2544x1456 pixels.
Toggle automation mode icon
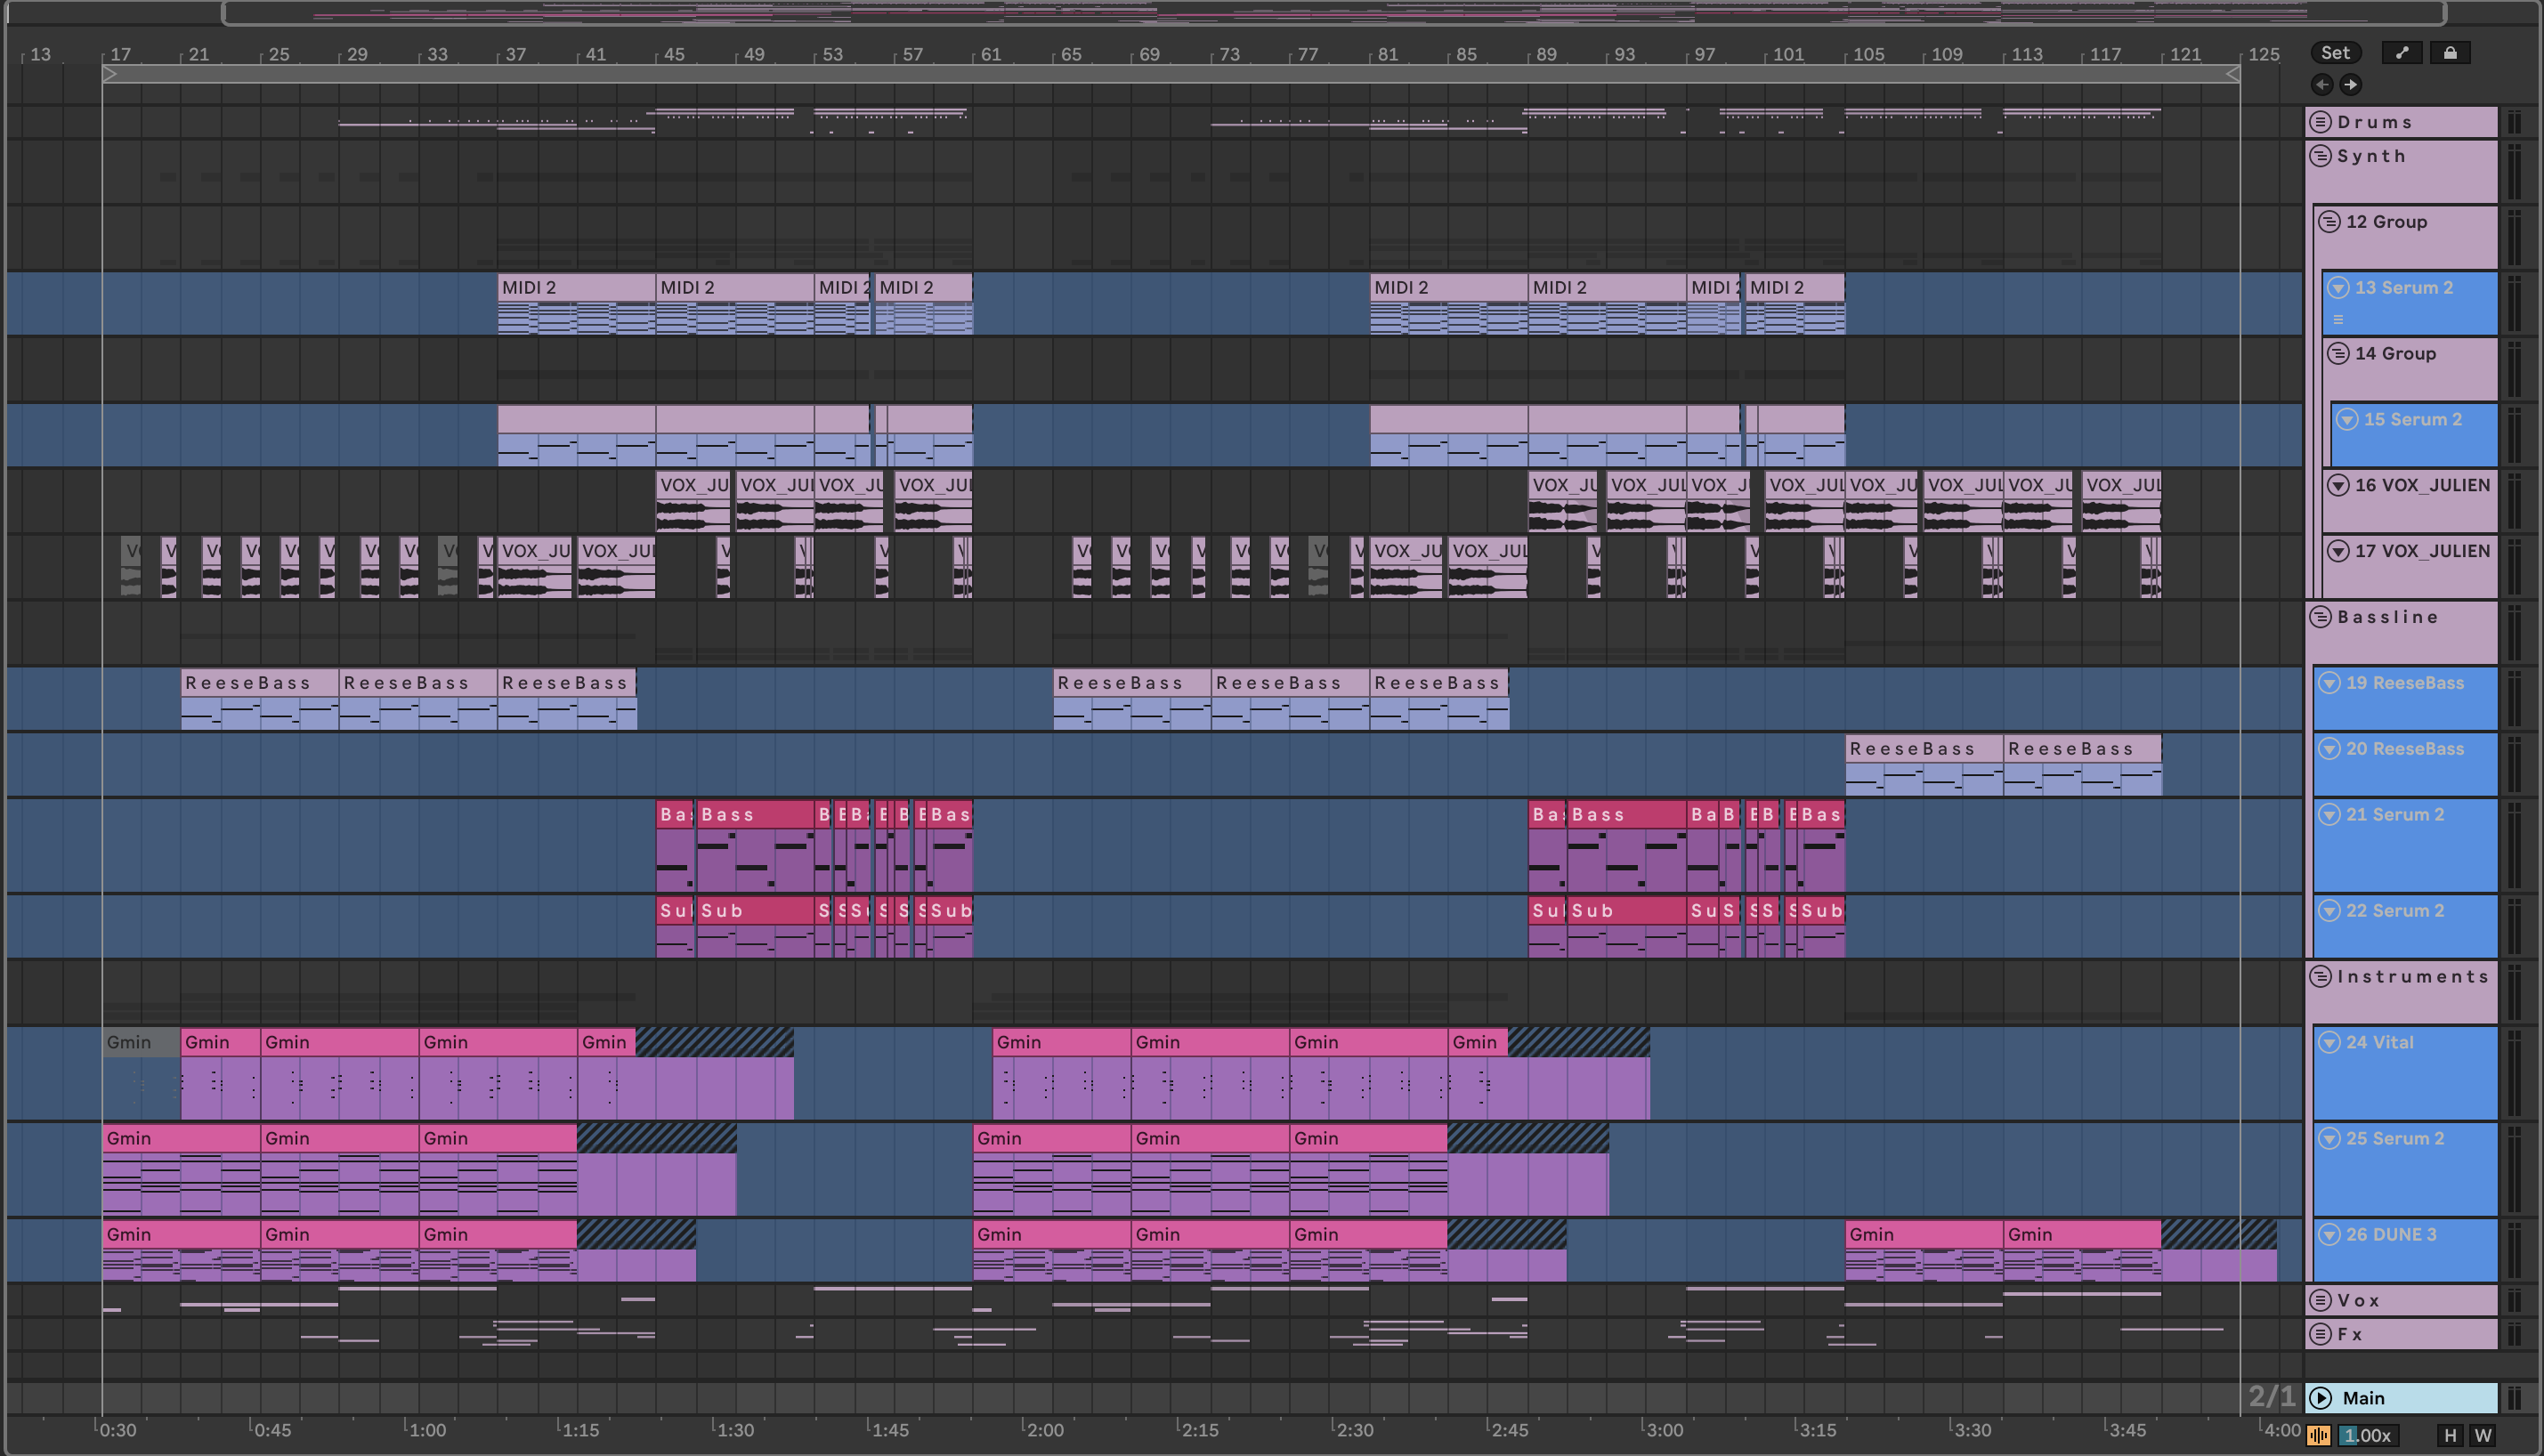[x=2402, y=53]
